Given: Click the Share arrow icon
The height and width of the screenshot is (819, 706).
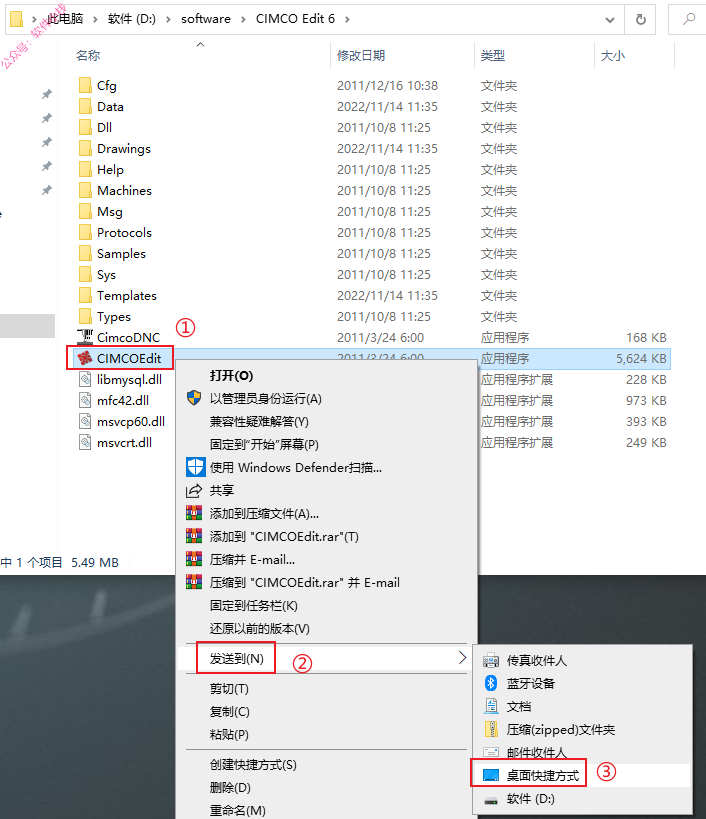Looking at the screenshot, I should (194, 490).
